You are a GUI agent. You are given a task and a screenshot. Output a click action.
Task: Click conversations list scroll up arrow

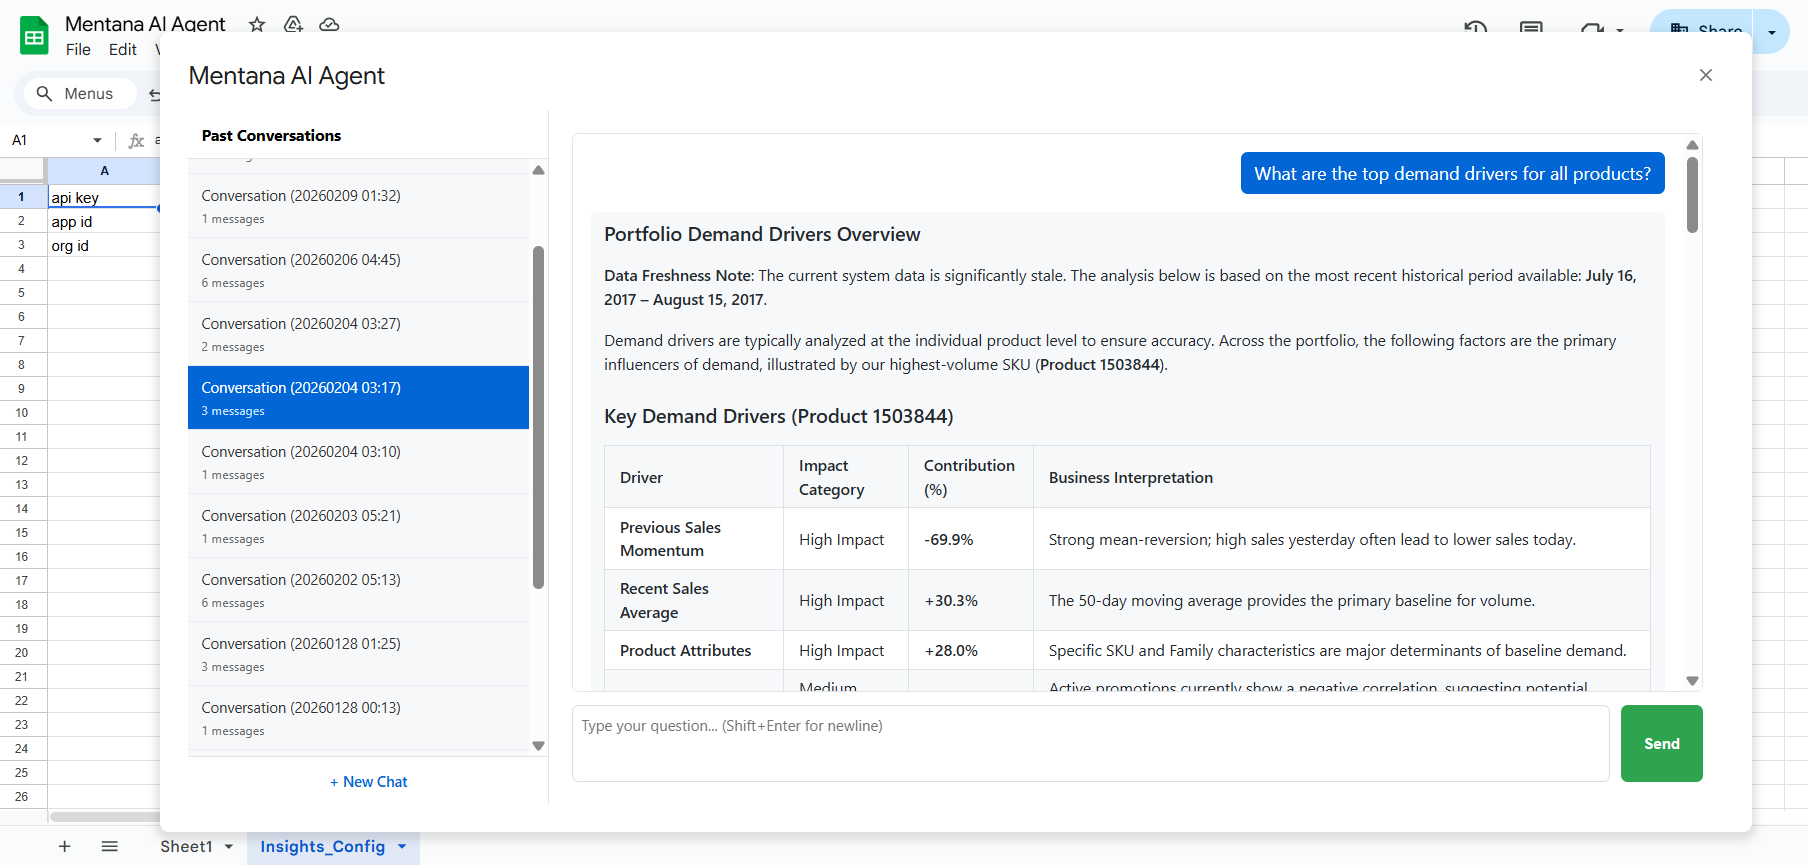[538, 170]
